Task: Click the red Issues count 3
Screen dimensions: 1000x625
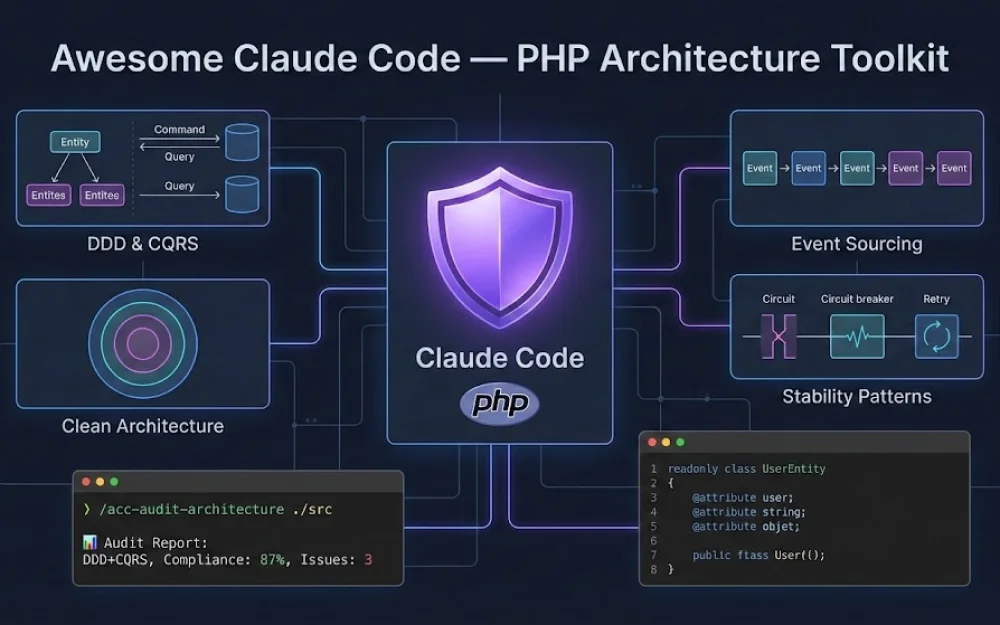Action: (x=368, y=560)
